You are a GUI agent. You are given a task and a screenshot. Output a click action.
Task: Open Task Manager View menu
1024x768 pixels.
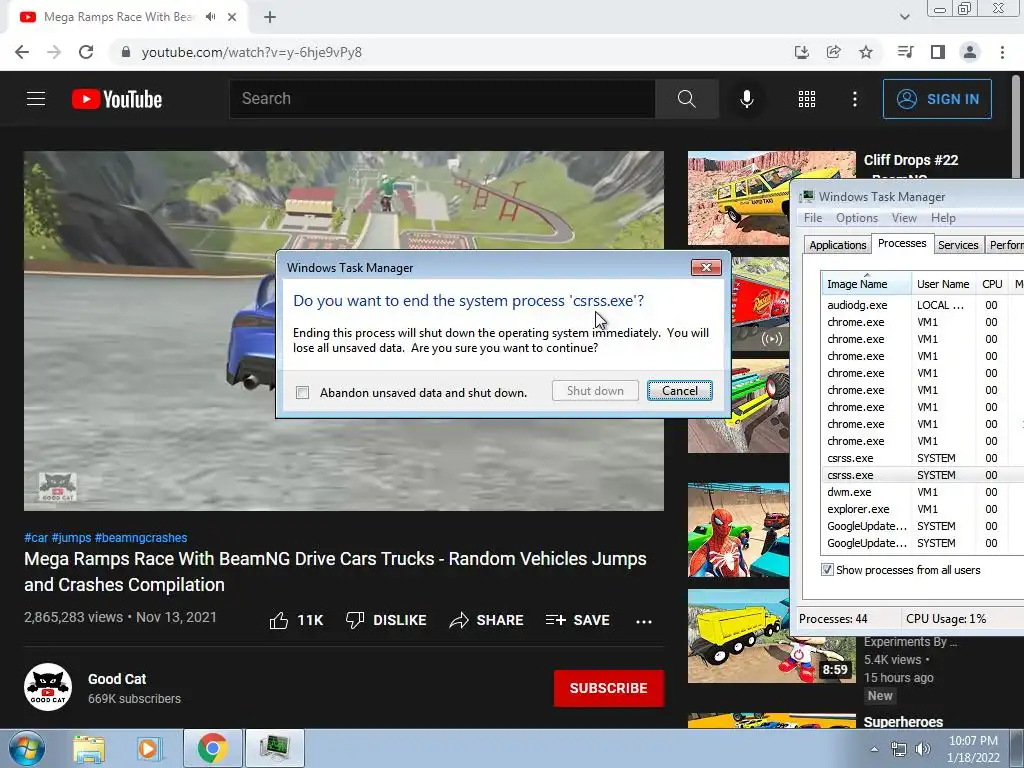click(904, 218)
